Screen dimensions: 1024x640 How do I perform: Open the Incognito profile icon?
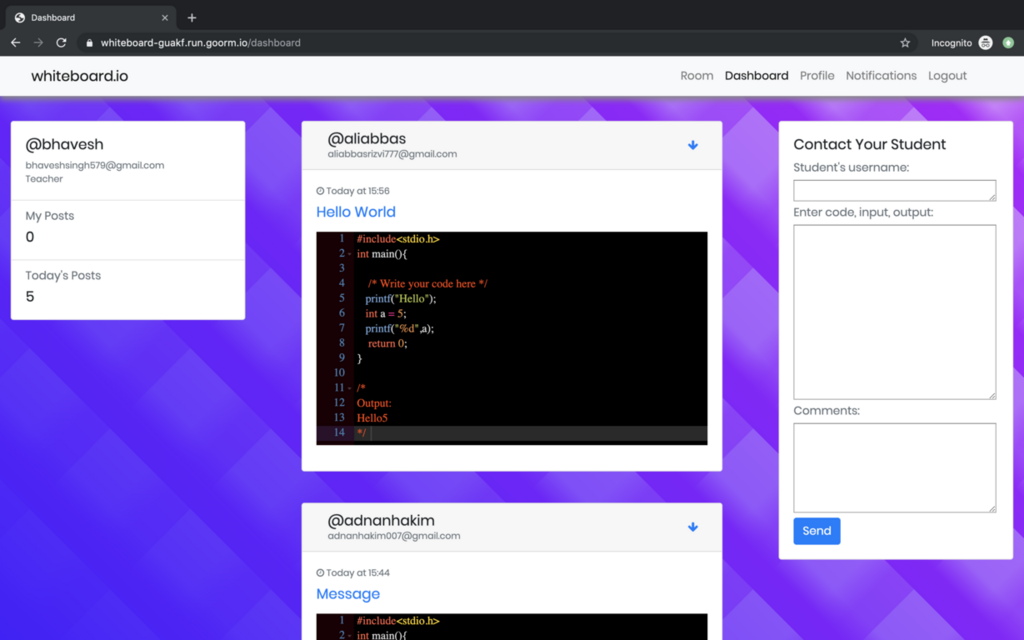click(x=985, y=42)
